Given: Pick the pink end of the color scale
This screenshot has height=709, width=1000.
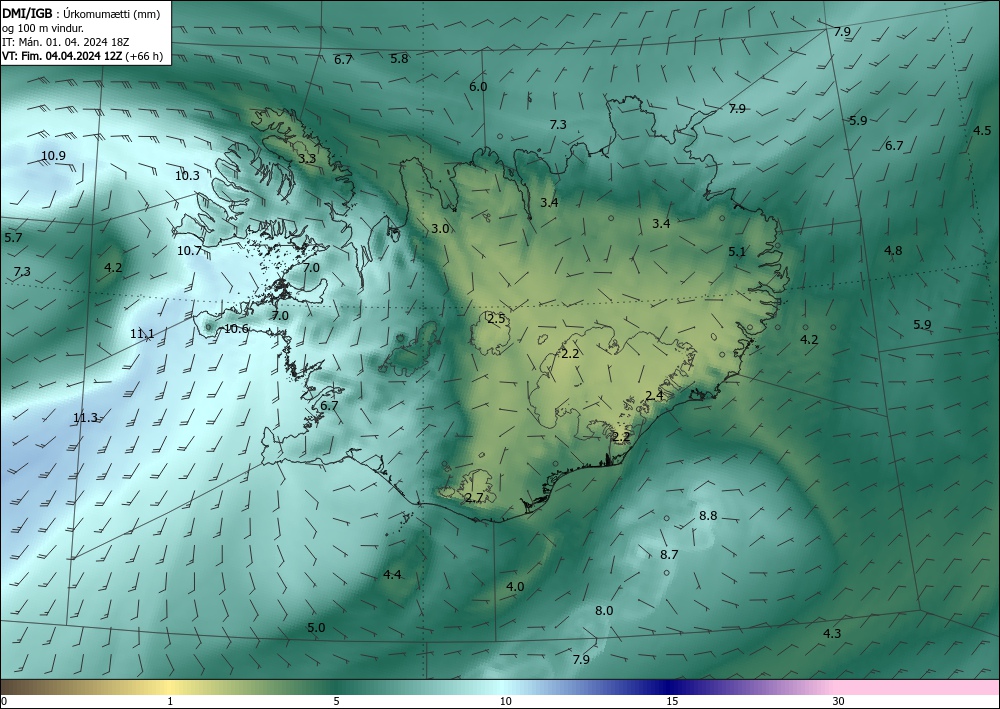Looking at the screenshot, I should pyautogui.click(x=918, y=687).
